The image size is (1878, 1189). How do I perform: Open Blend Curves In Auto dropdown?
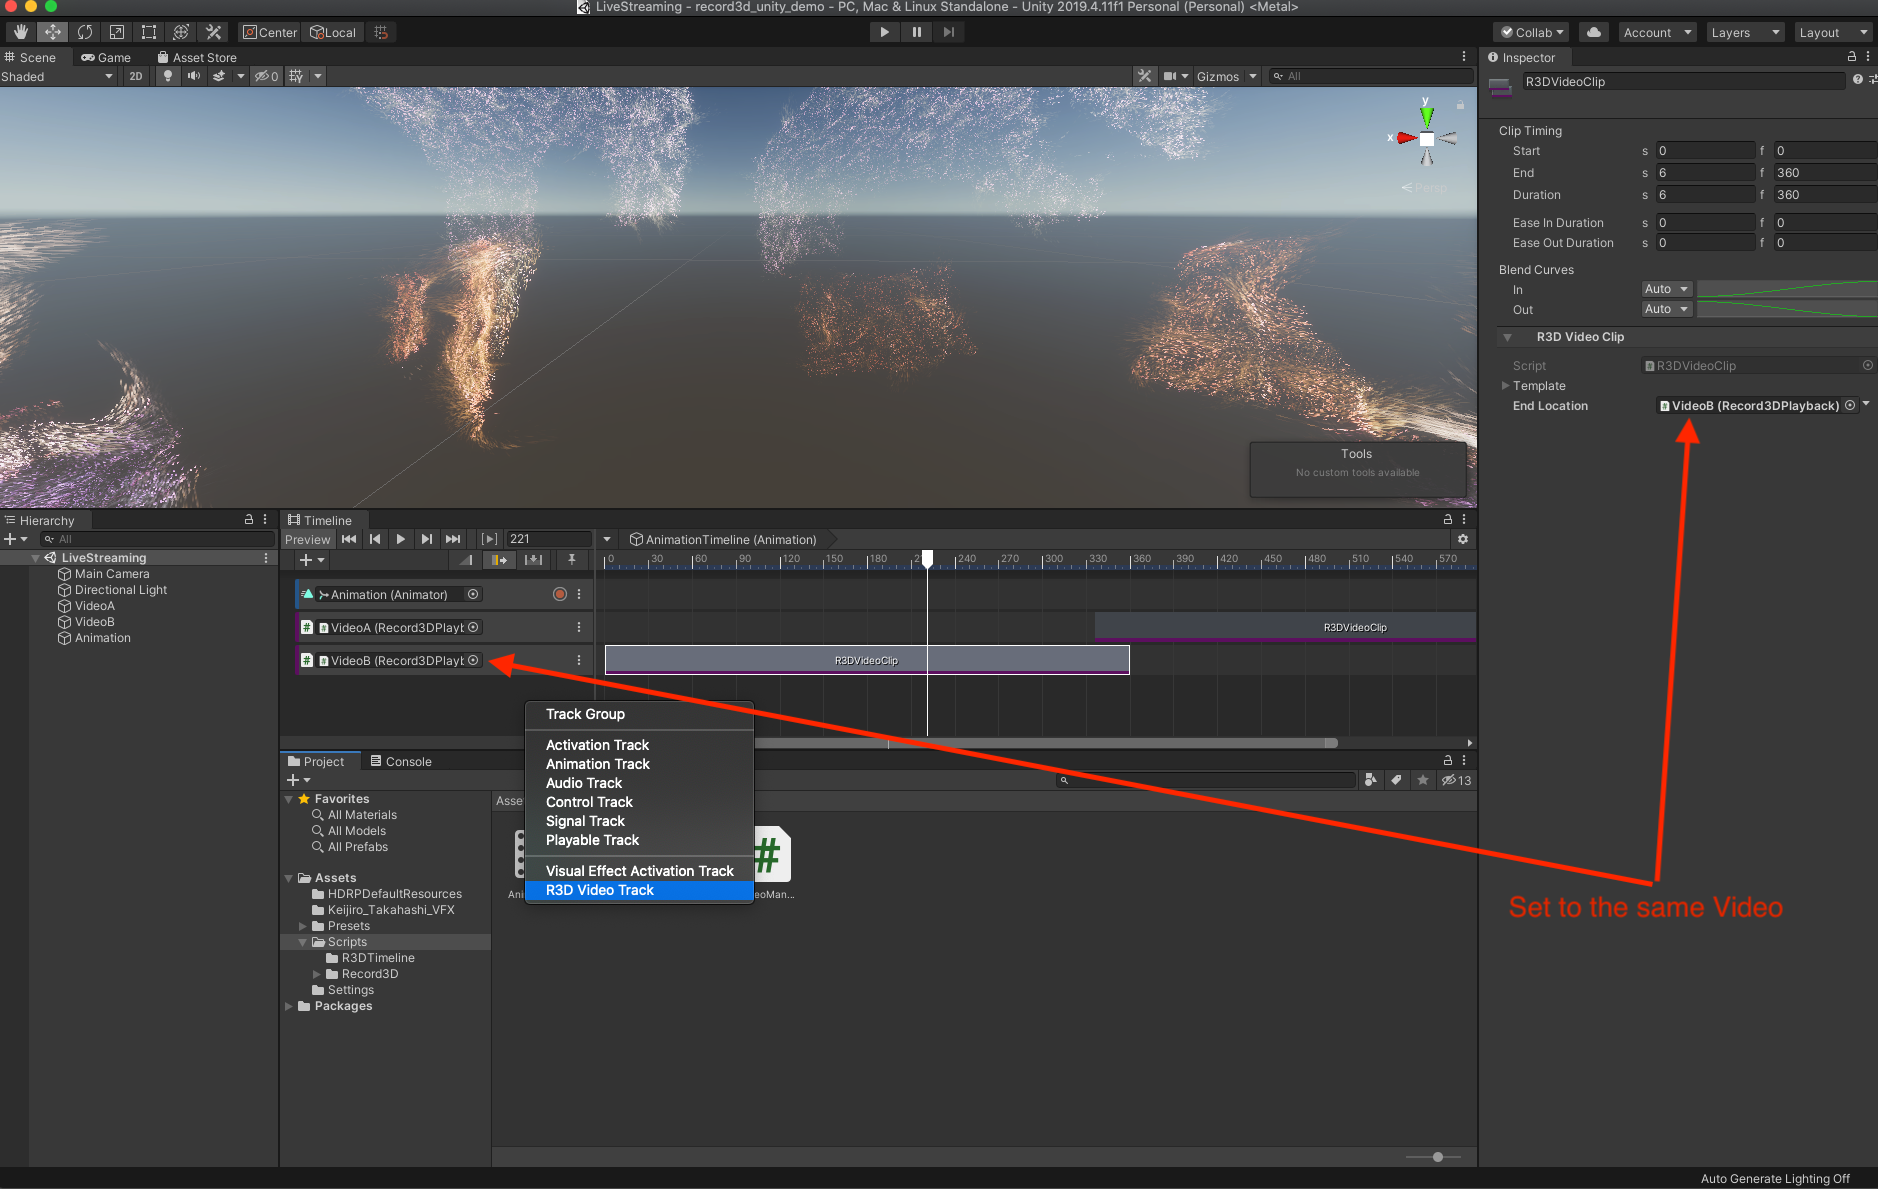click(1667, 289)
